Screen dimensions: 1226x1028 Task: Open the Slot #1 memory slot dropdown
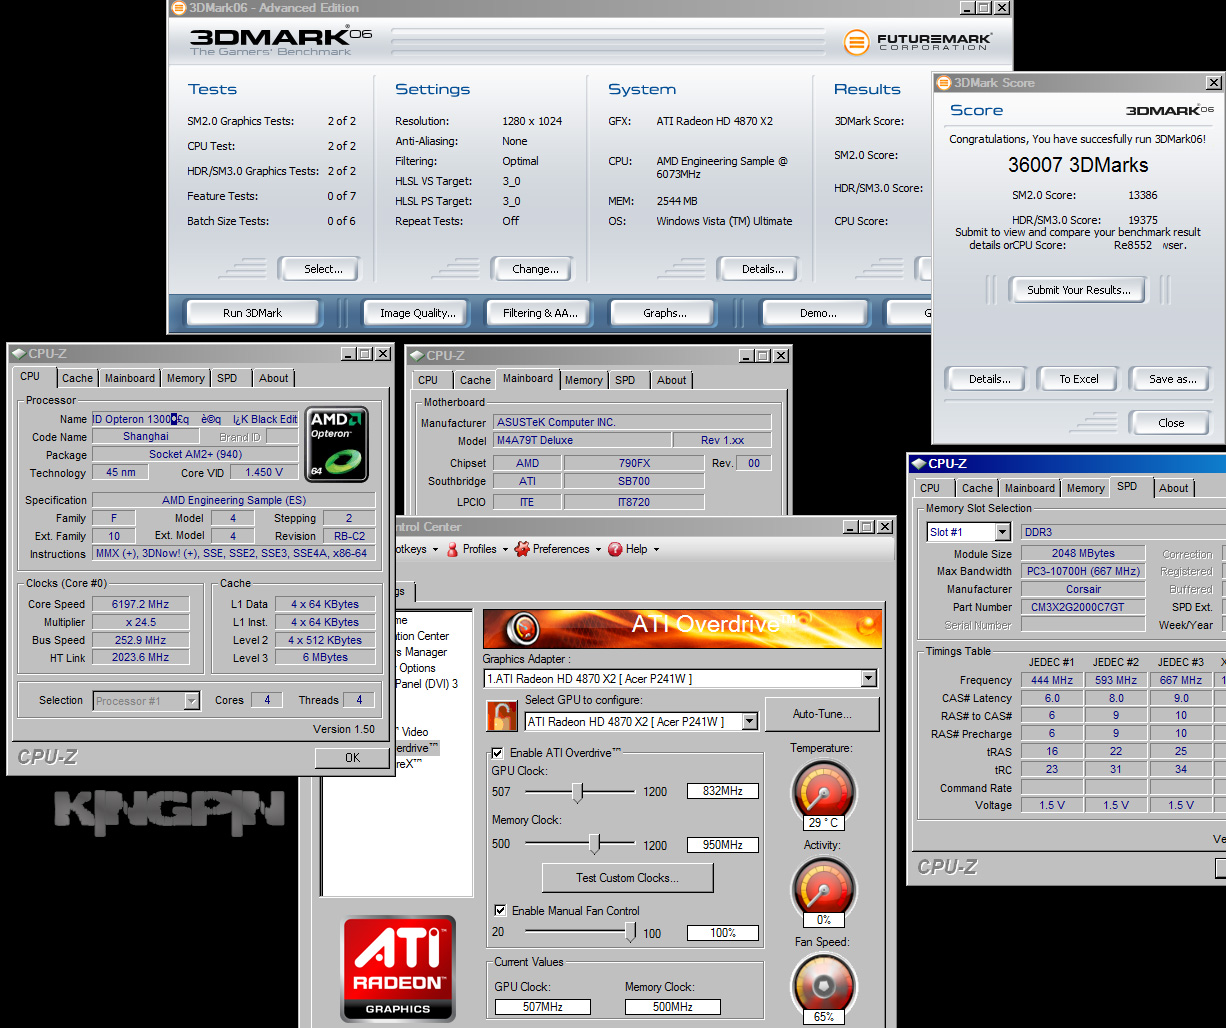click(1002, 532)
